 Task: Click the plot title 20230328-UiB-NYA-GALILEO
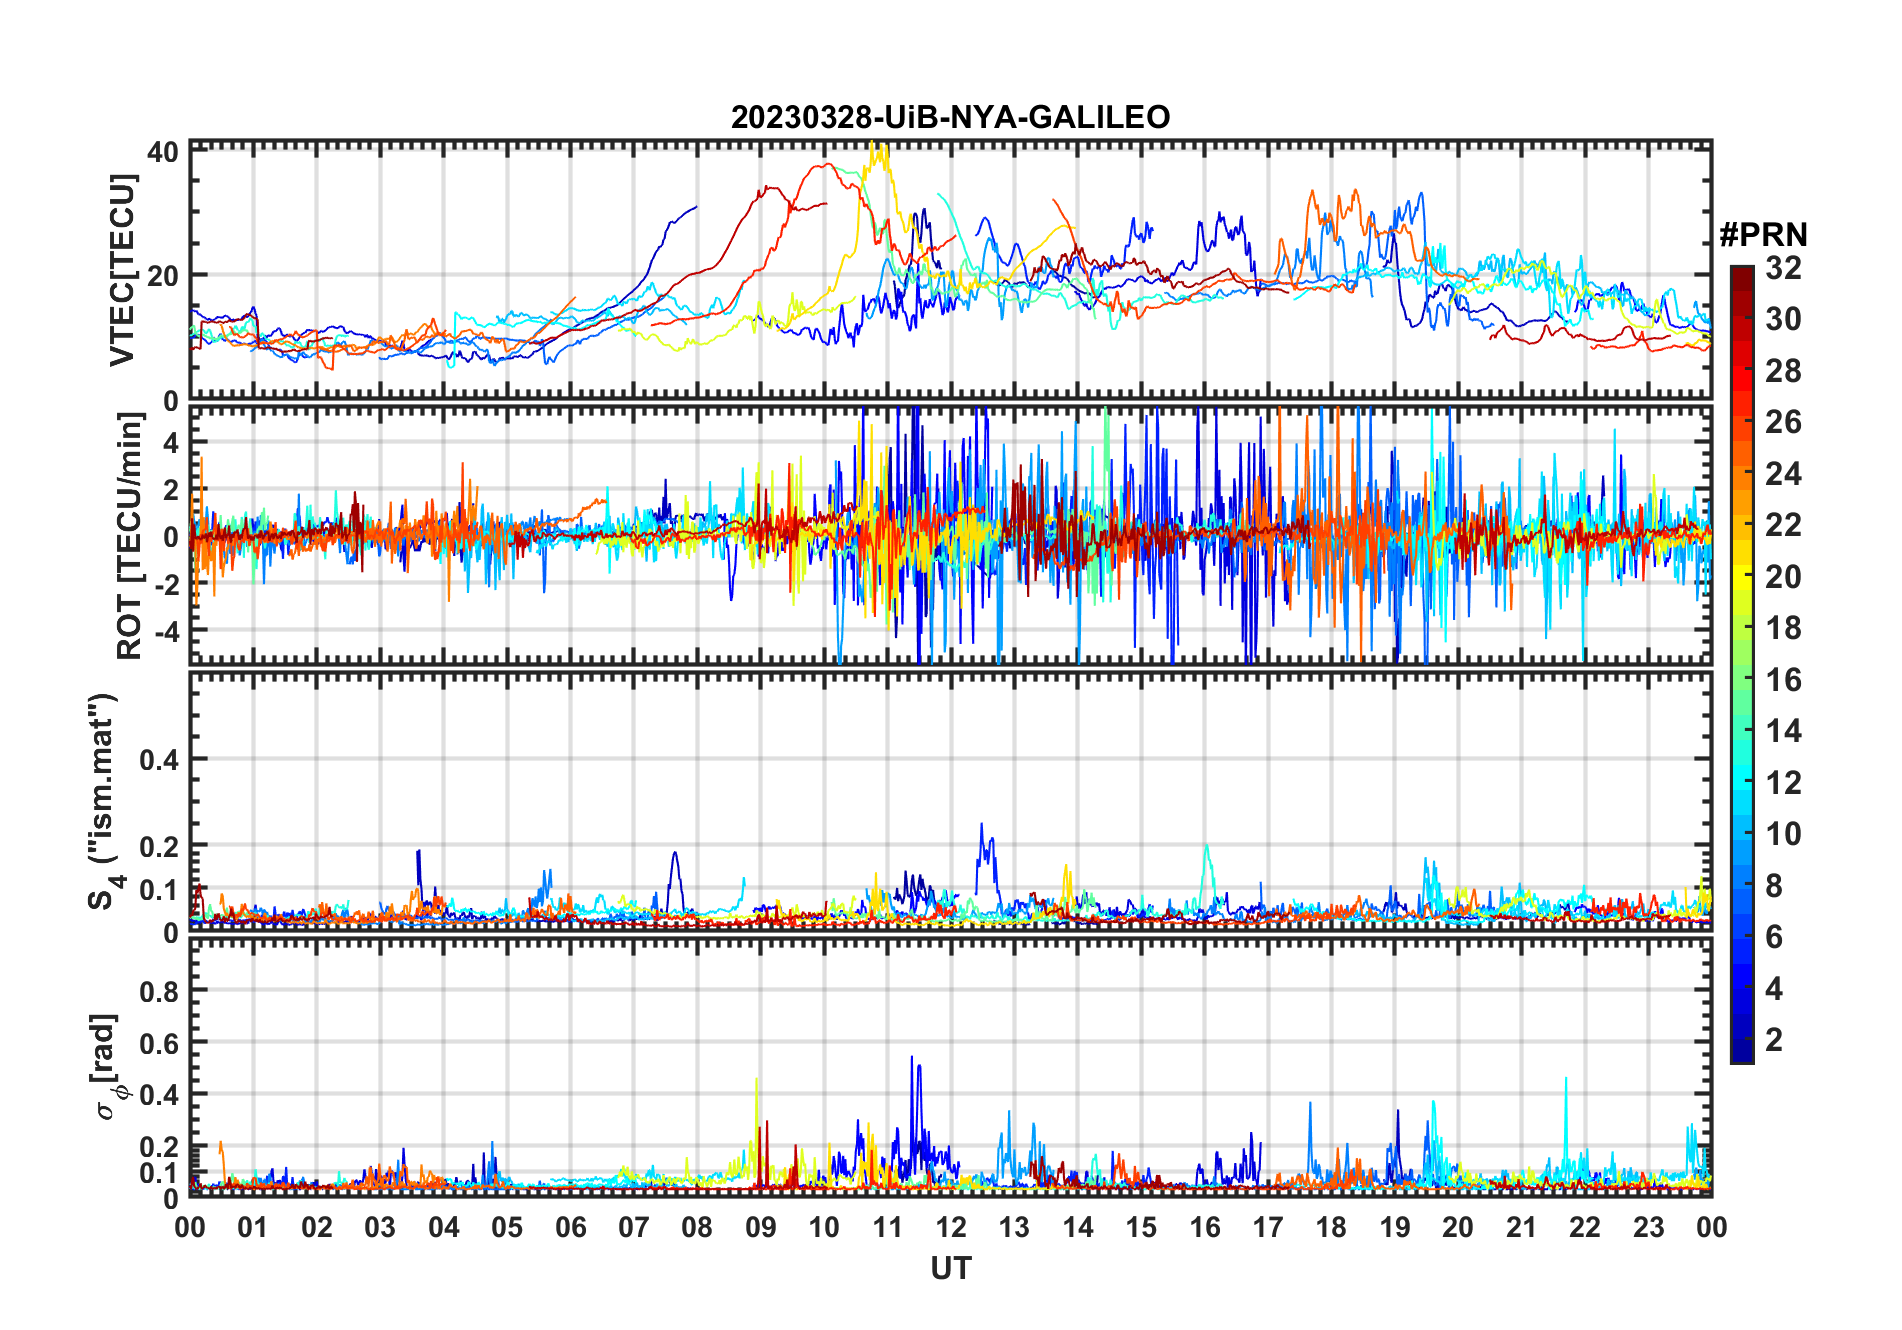950,118
